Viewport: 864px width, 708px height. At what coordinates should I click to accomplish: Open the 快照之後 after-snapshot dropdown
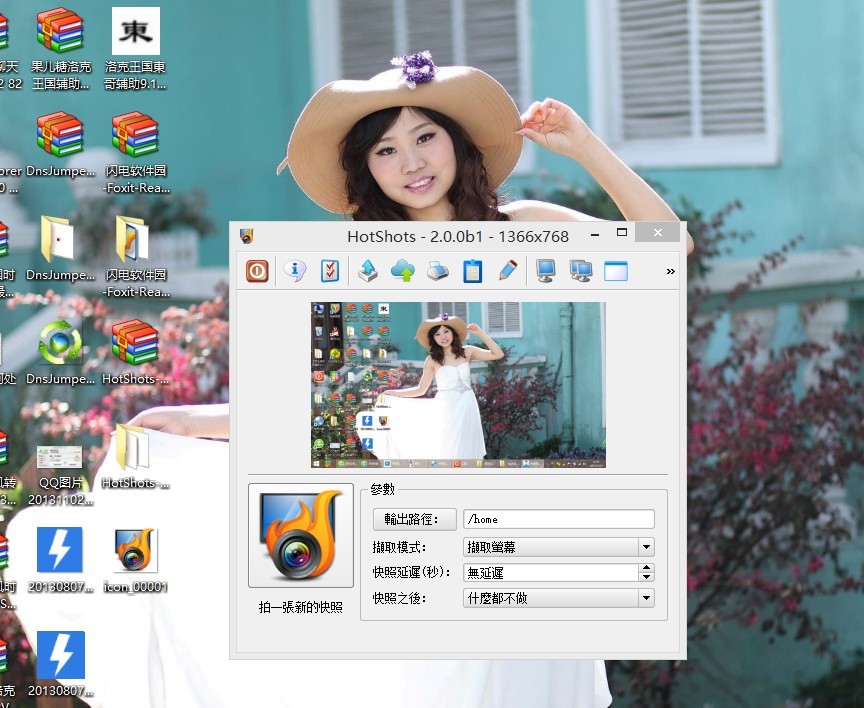coord(559,598)
